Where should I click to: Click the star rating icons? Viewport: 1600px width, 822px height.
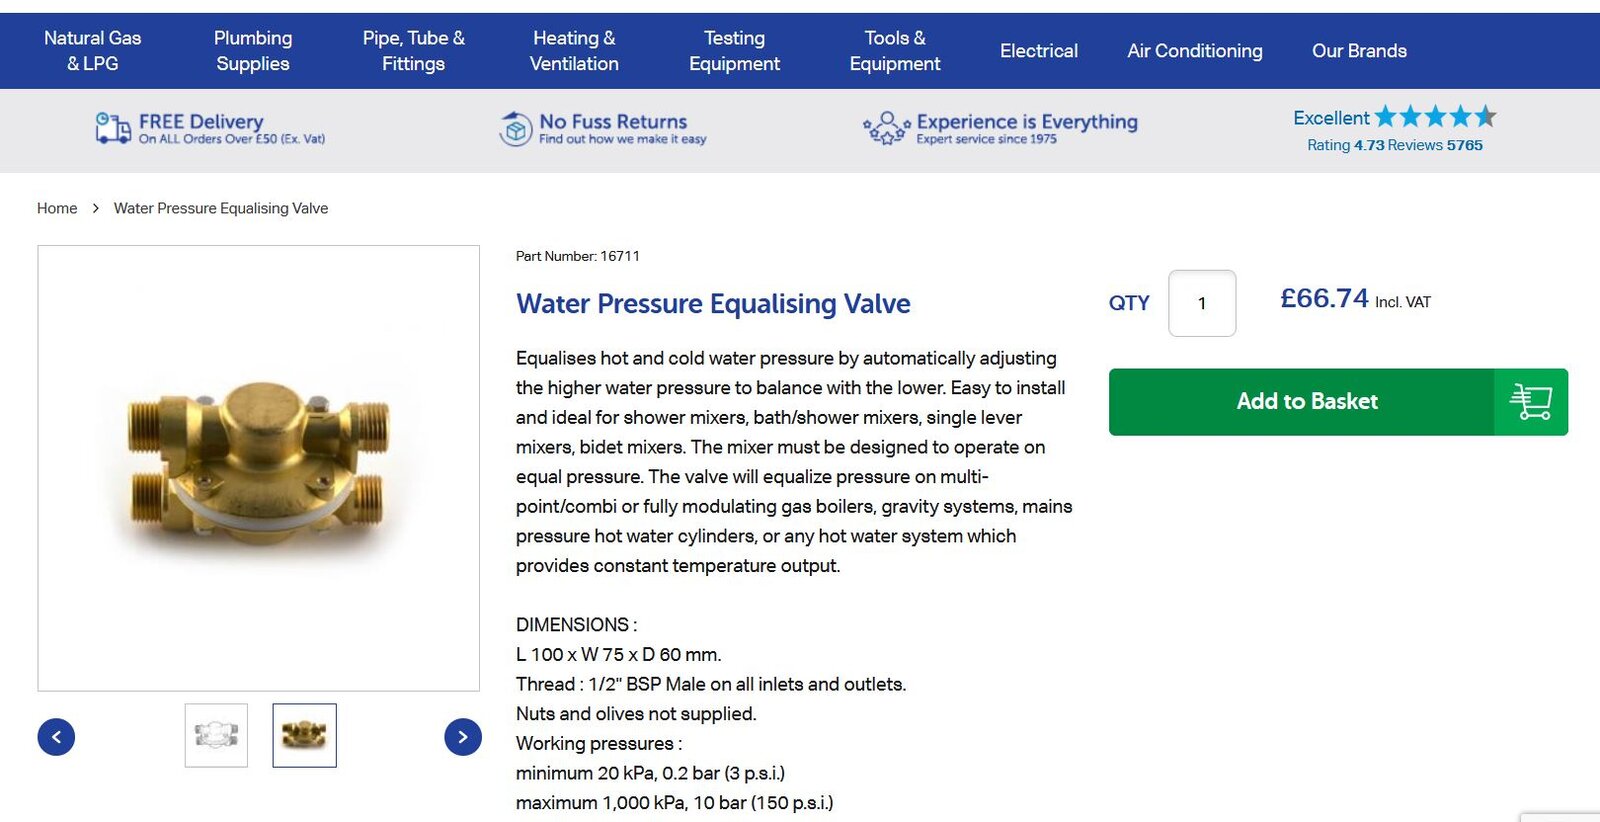[x=1435, y=117]
